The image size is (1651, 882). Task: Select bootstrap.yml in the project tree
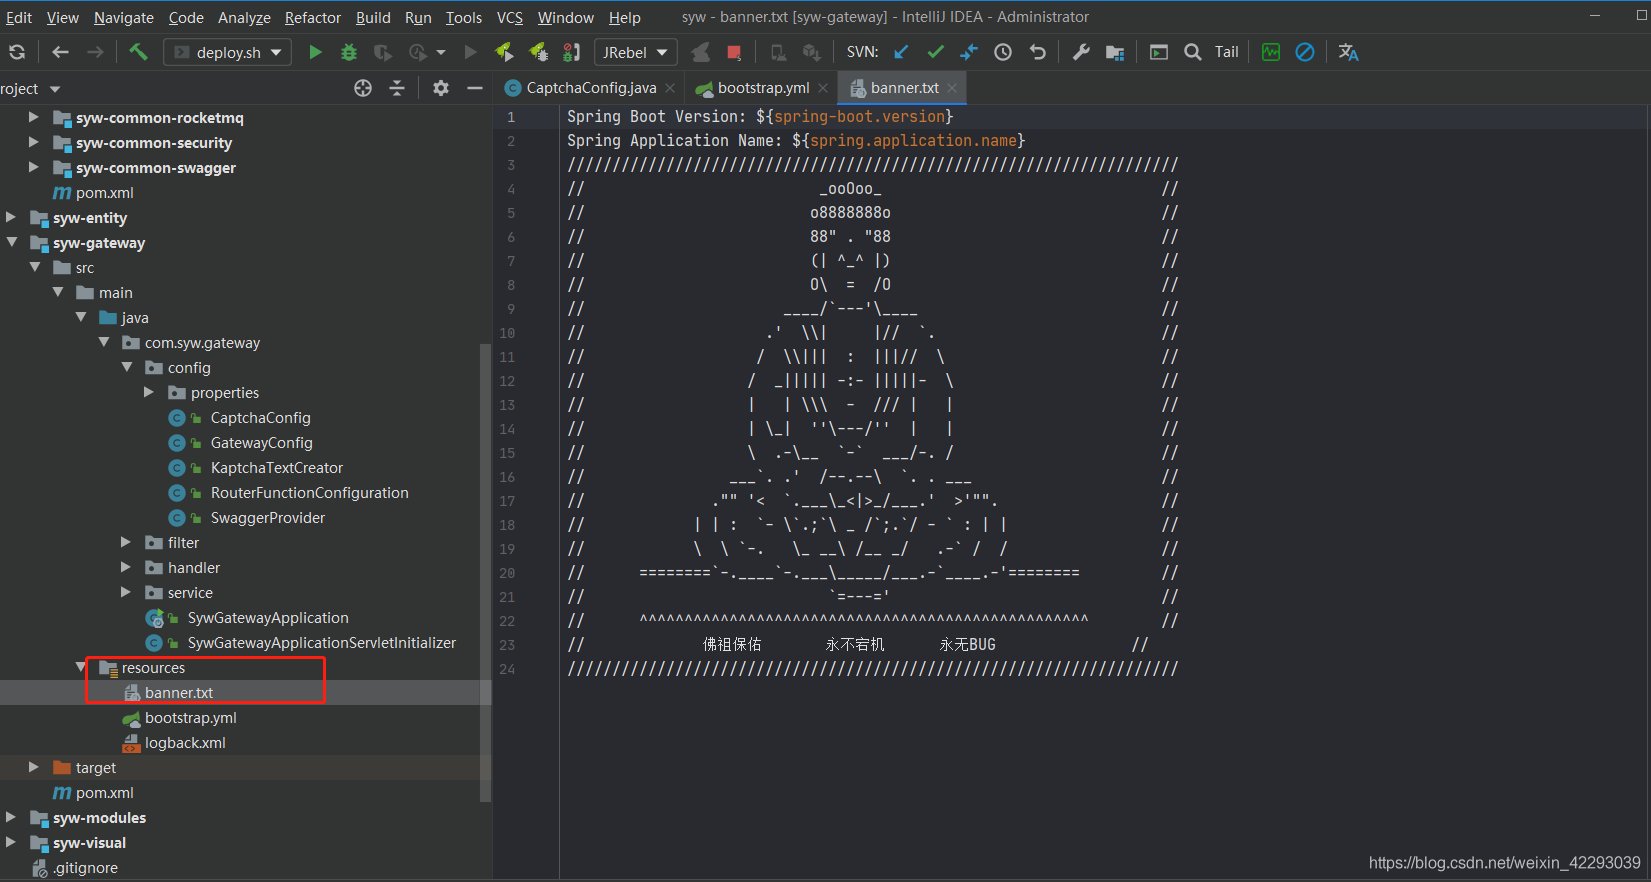190,718
